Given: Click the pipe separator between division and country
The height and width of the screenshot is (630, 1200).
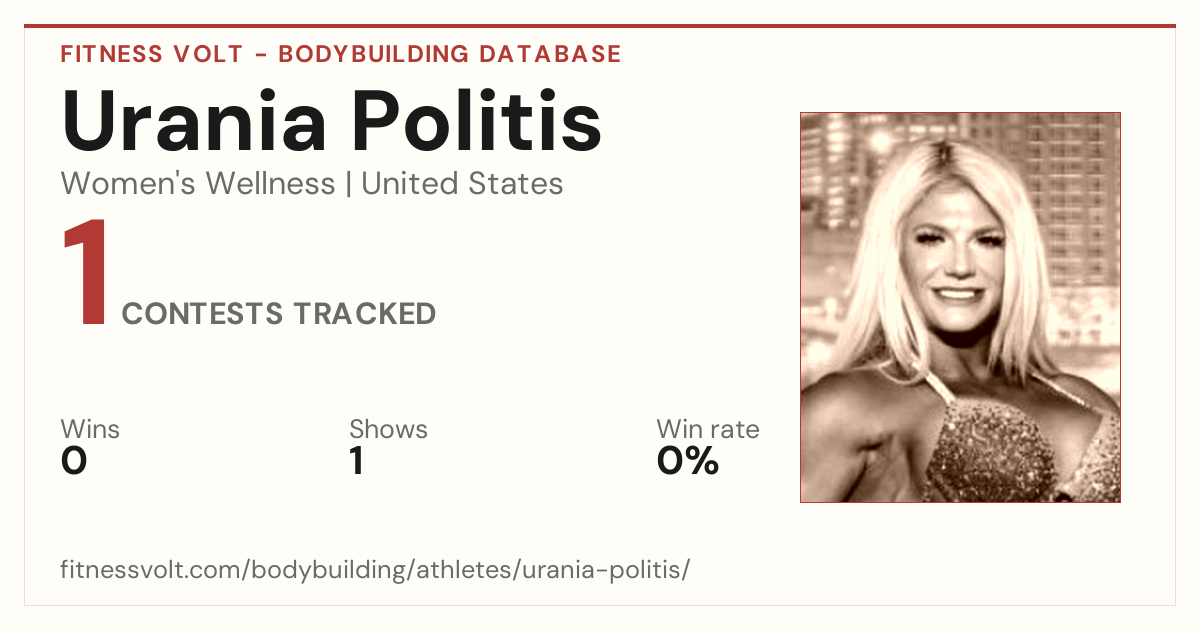Looking at the screenshot, I should point(348,185).
